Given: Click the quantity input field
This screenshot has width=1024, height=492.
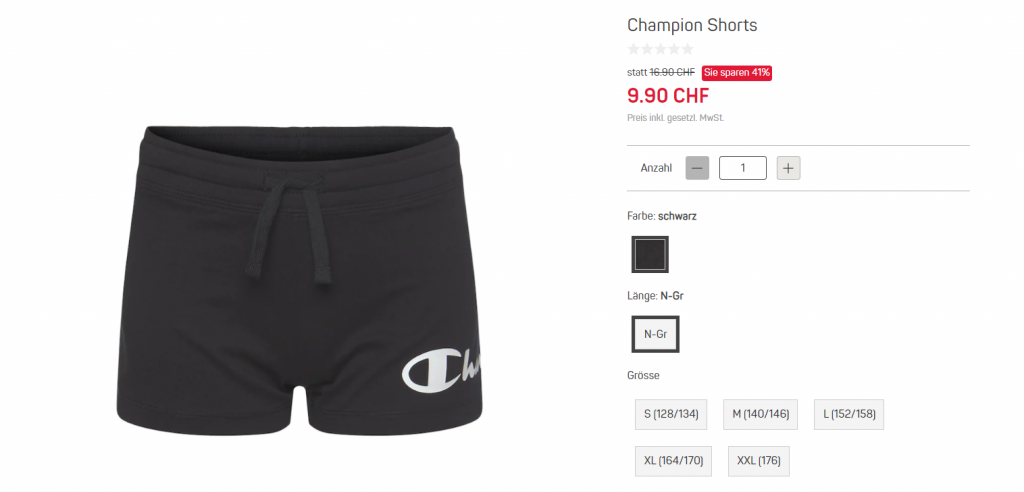Looking at the screenshot, I should 743,168.
